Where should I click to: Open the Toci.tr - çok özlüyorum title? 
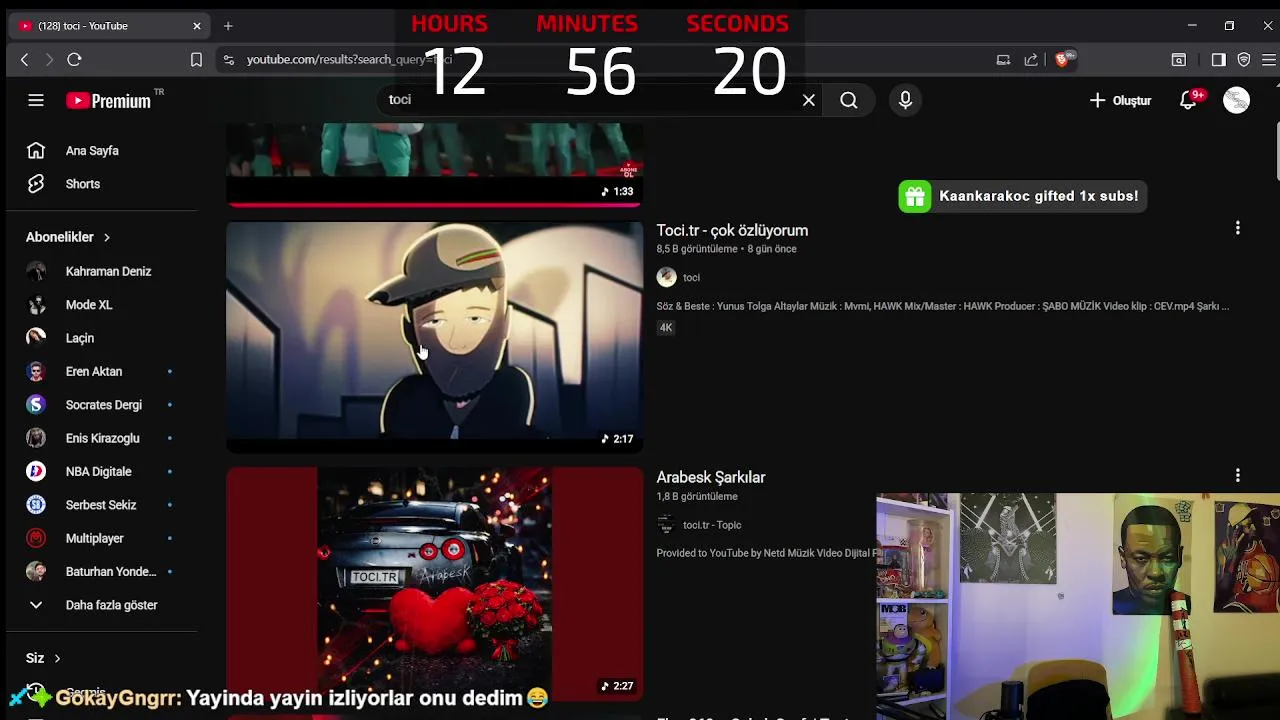point(732,230)
